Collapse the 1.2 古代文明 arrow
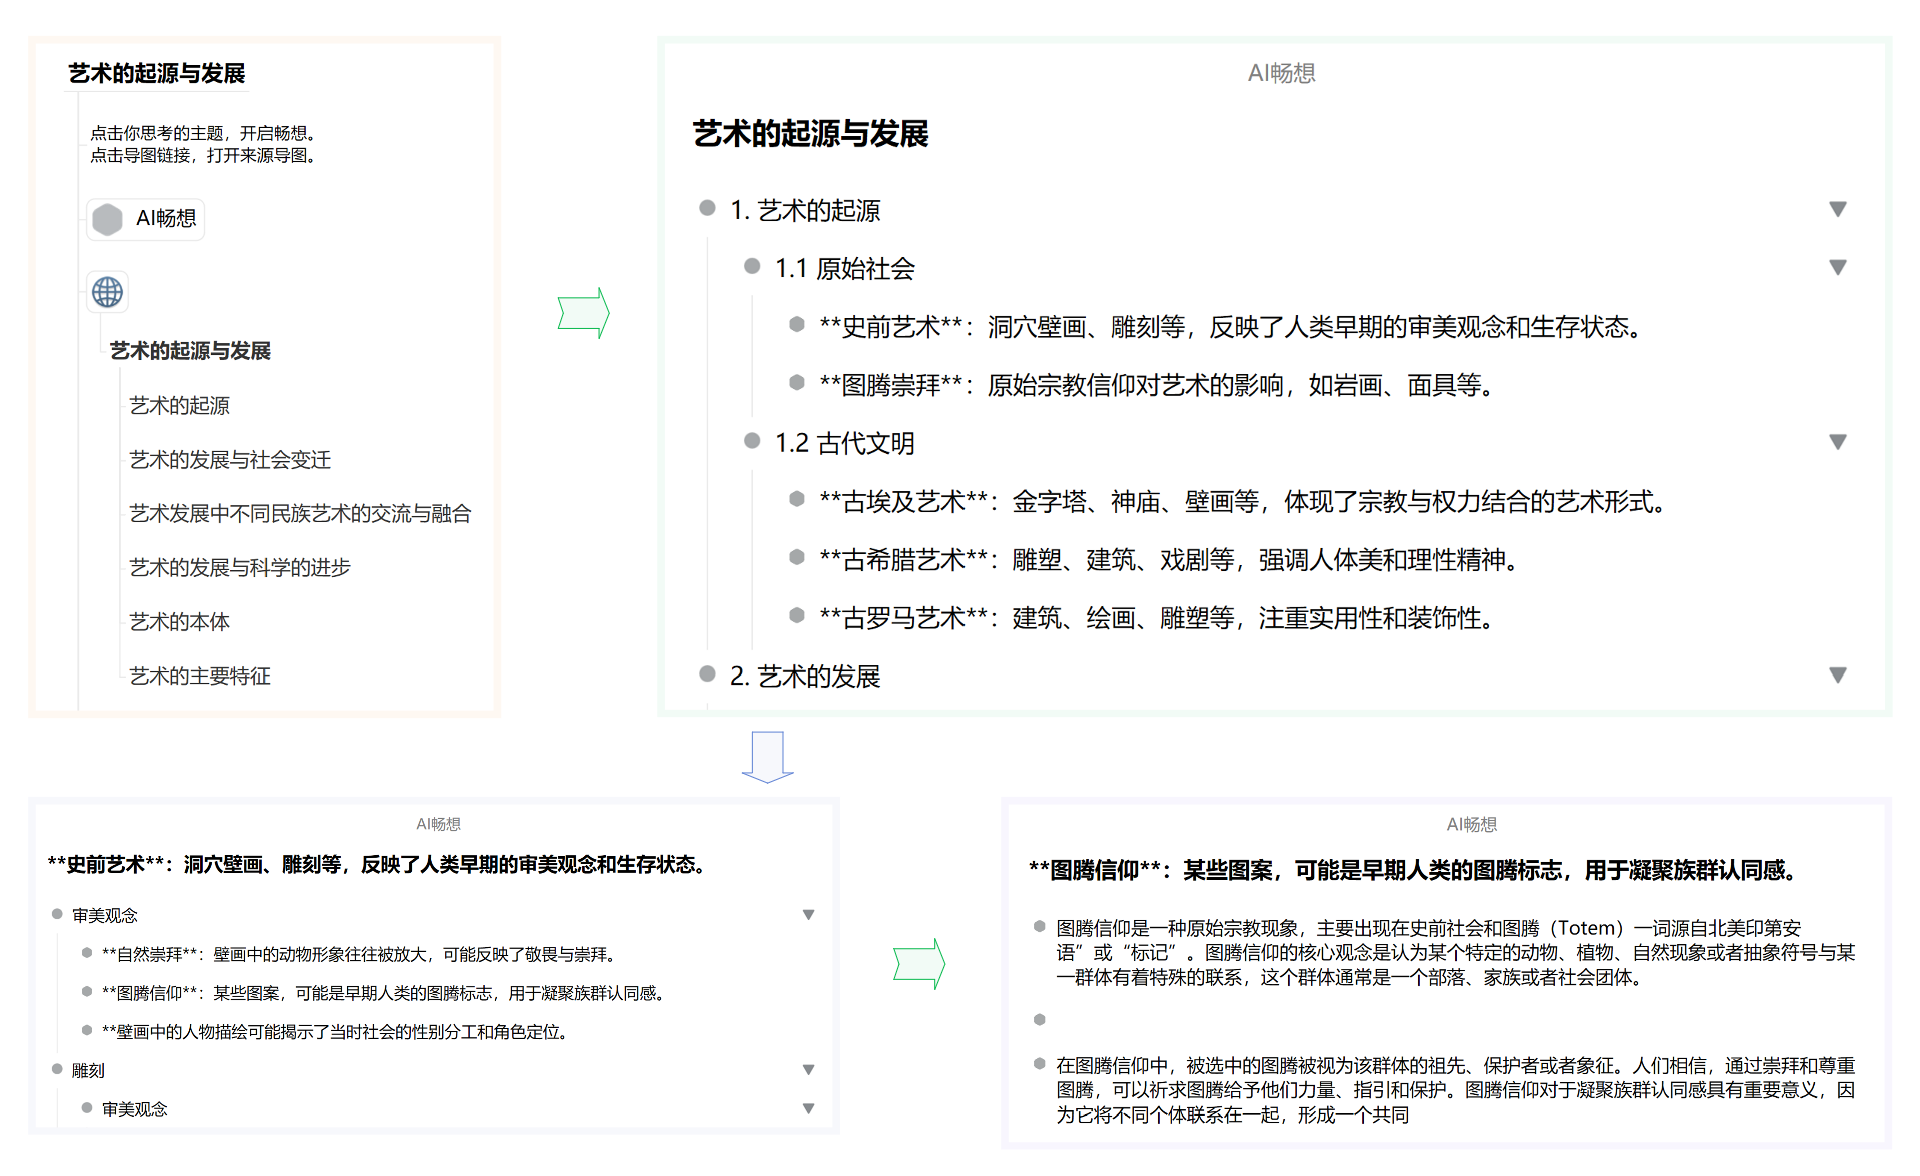 (x=1837, y=442)
